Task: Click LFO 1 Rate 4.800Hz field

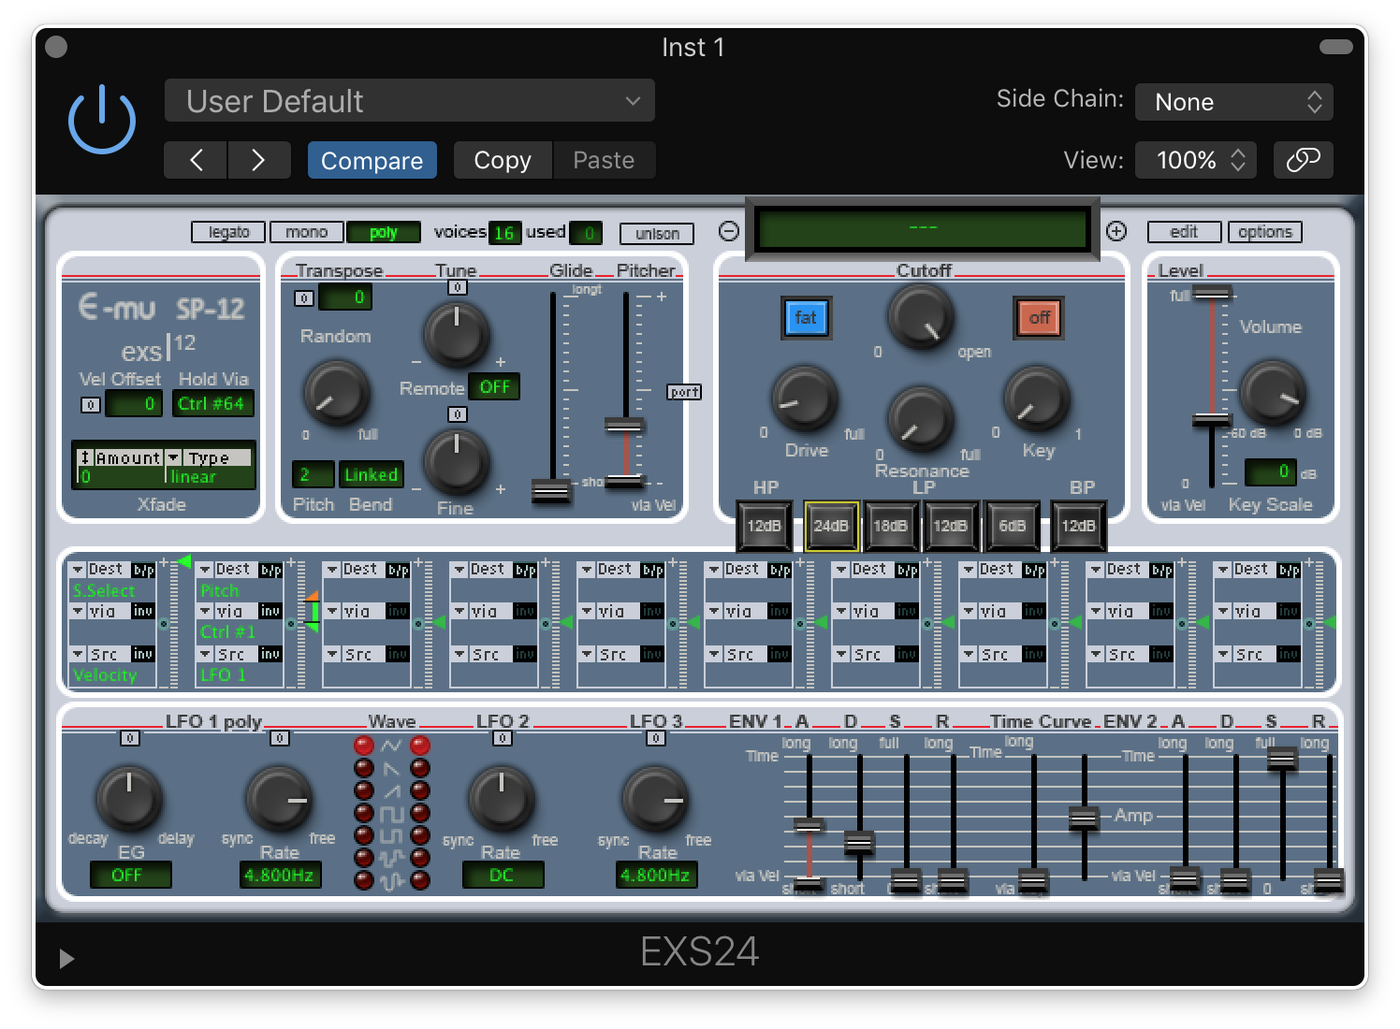Action: tap(279, 875)
